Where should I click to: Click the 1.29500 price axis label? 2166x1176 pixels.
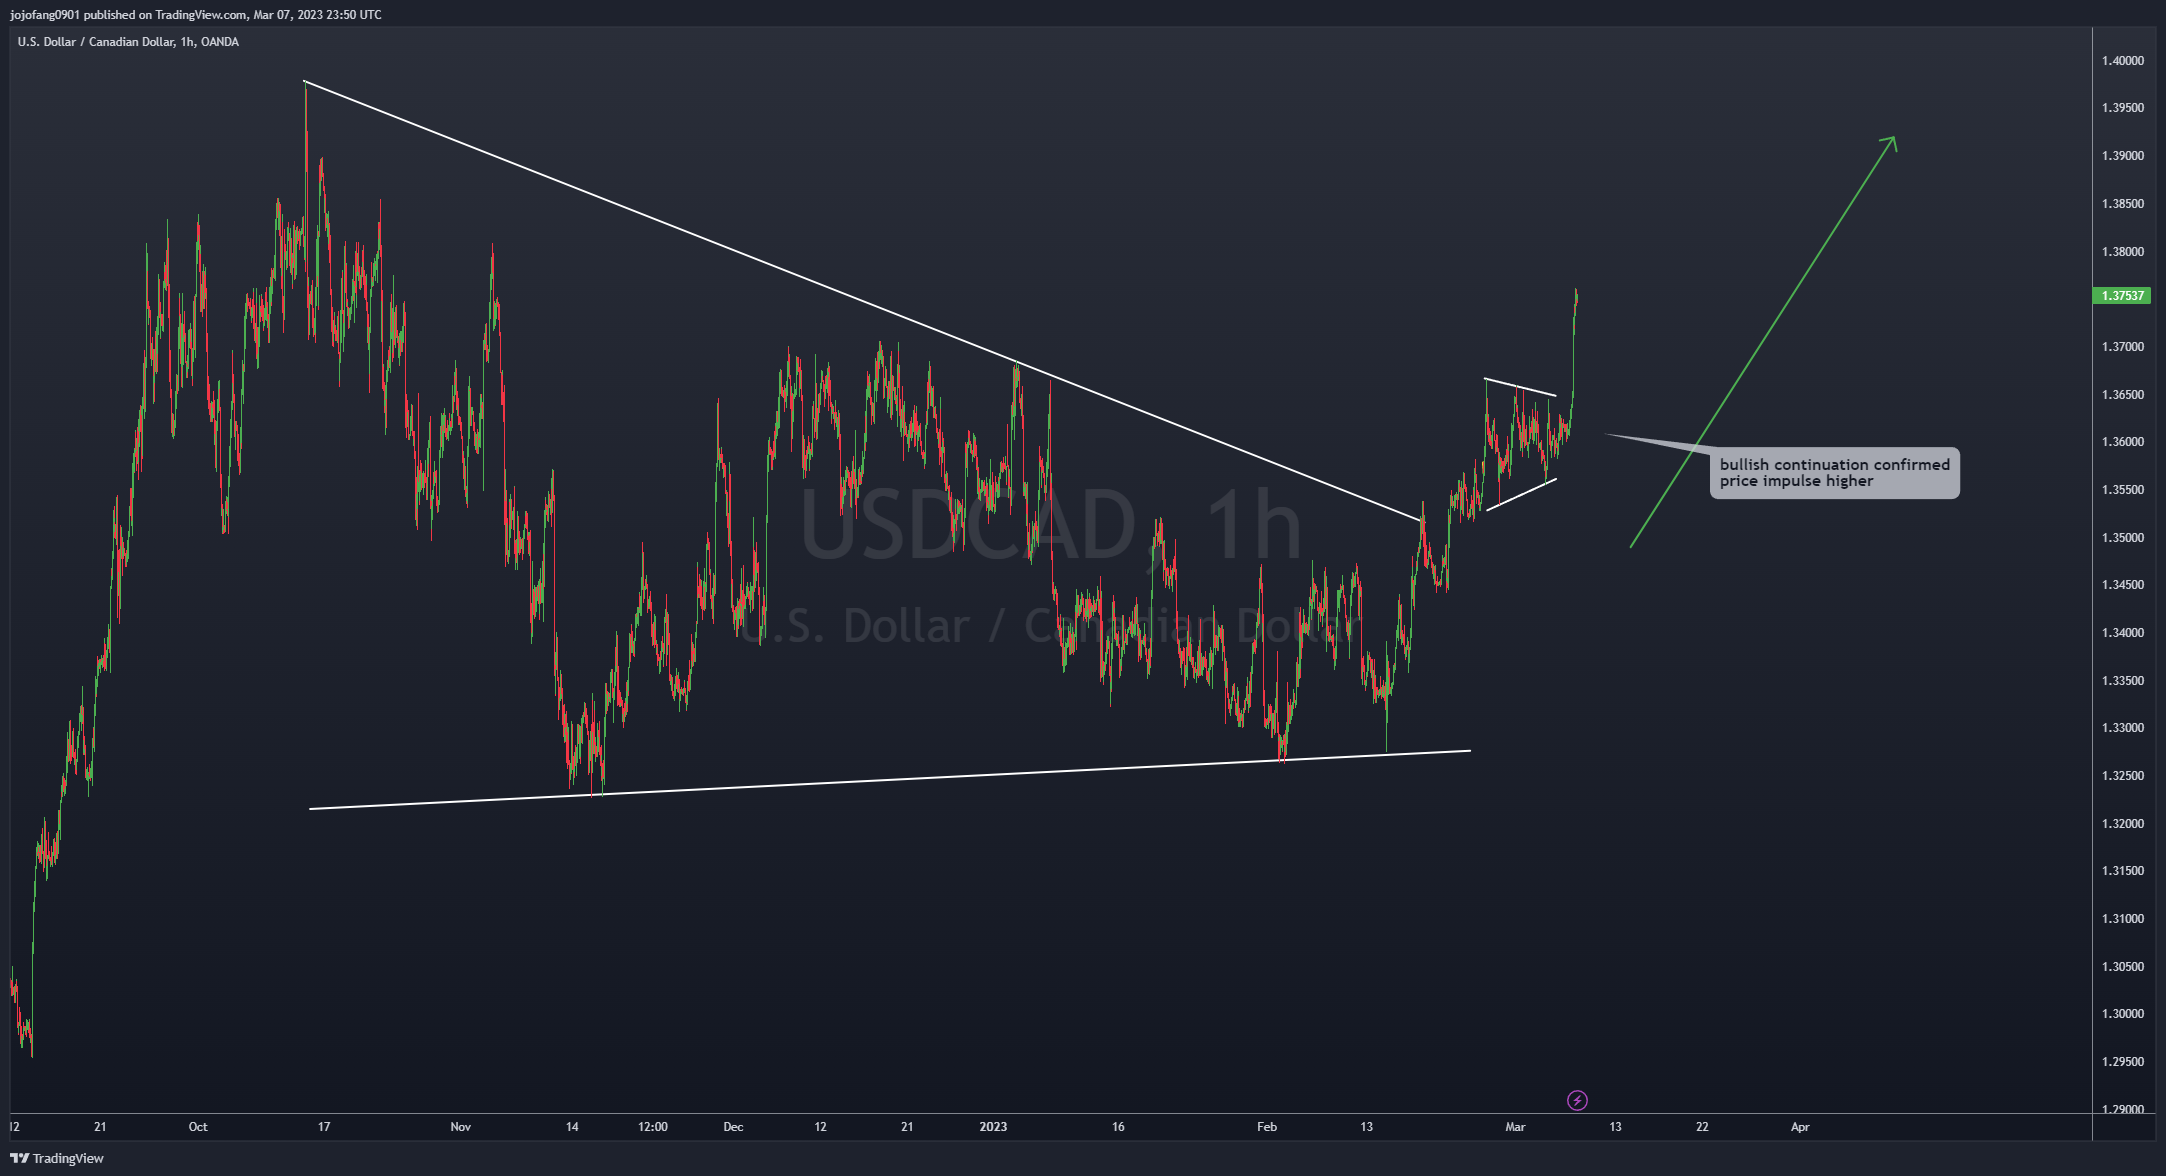tap(2122, 1062)
